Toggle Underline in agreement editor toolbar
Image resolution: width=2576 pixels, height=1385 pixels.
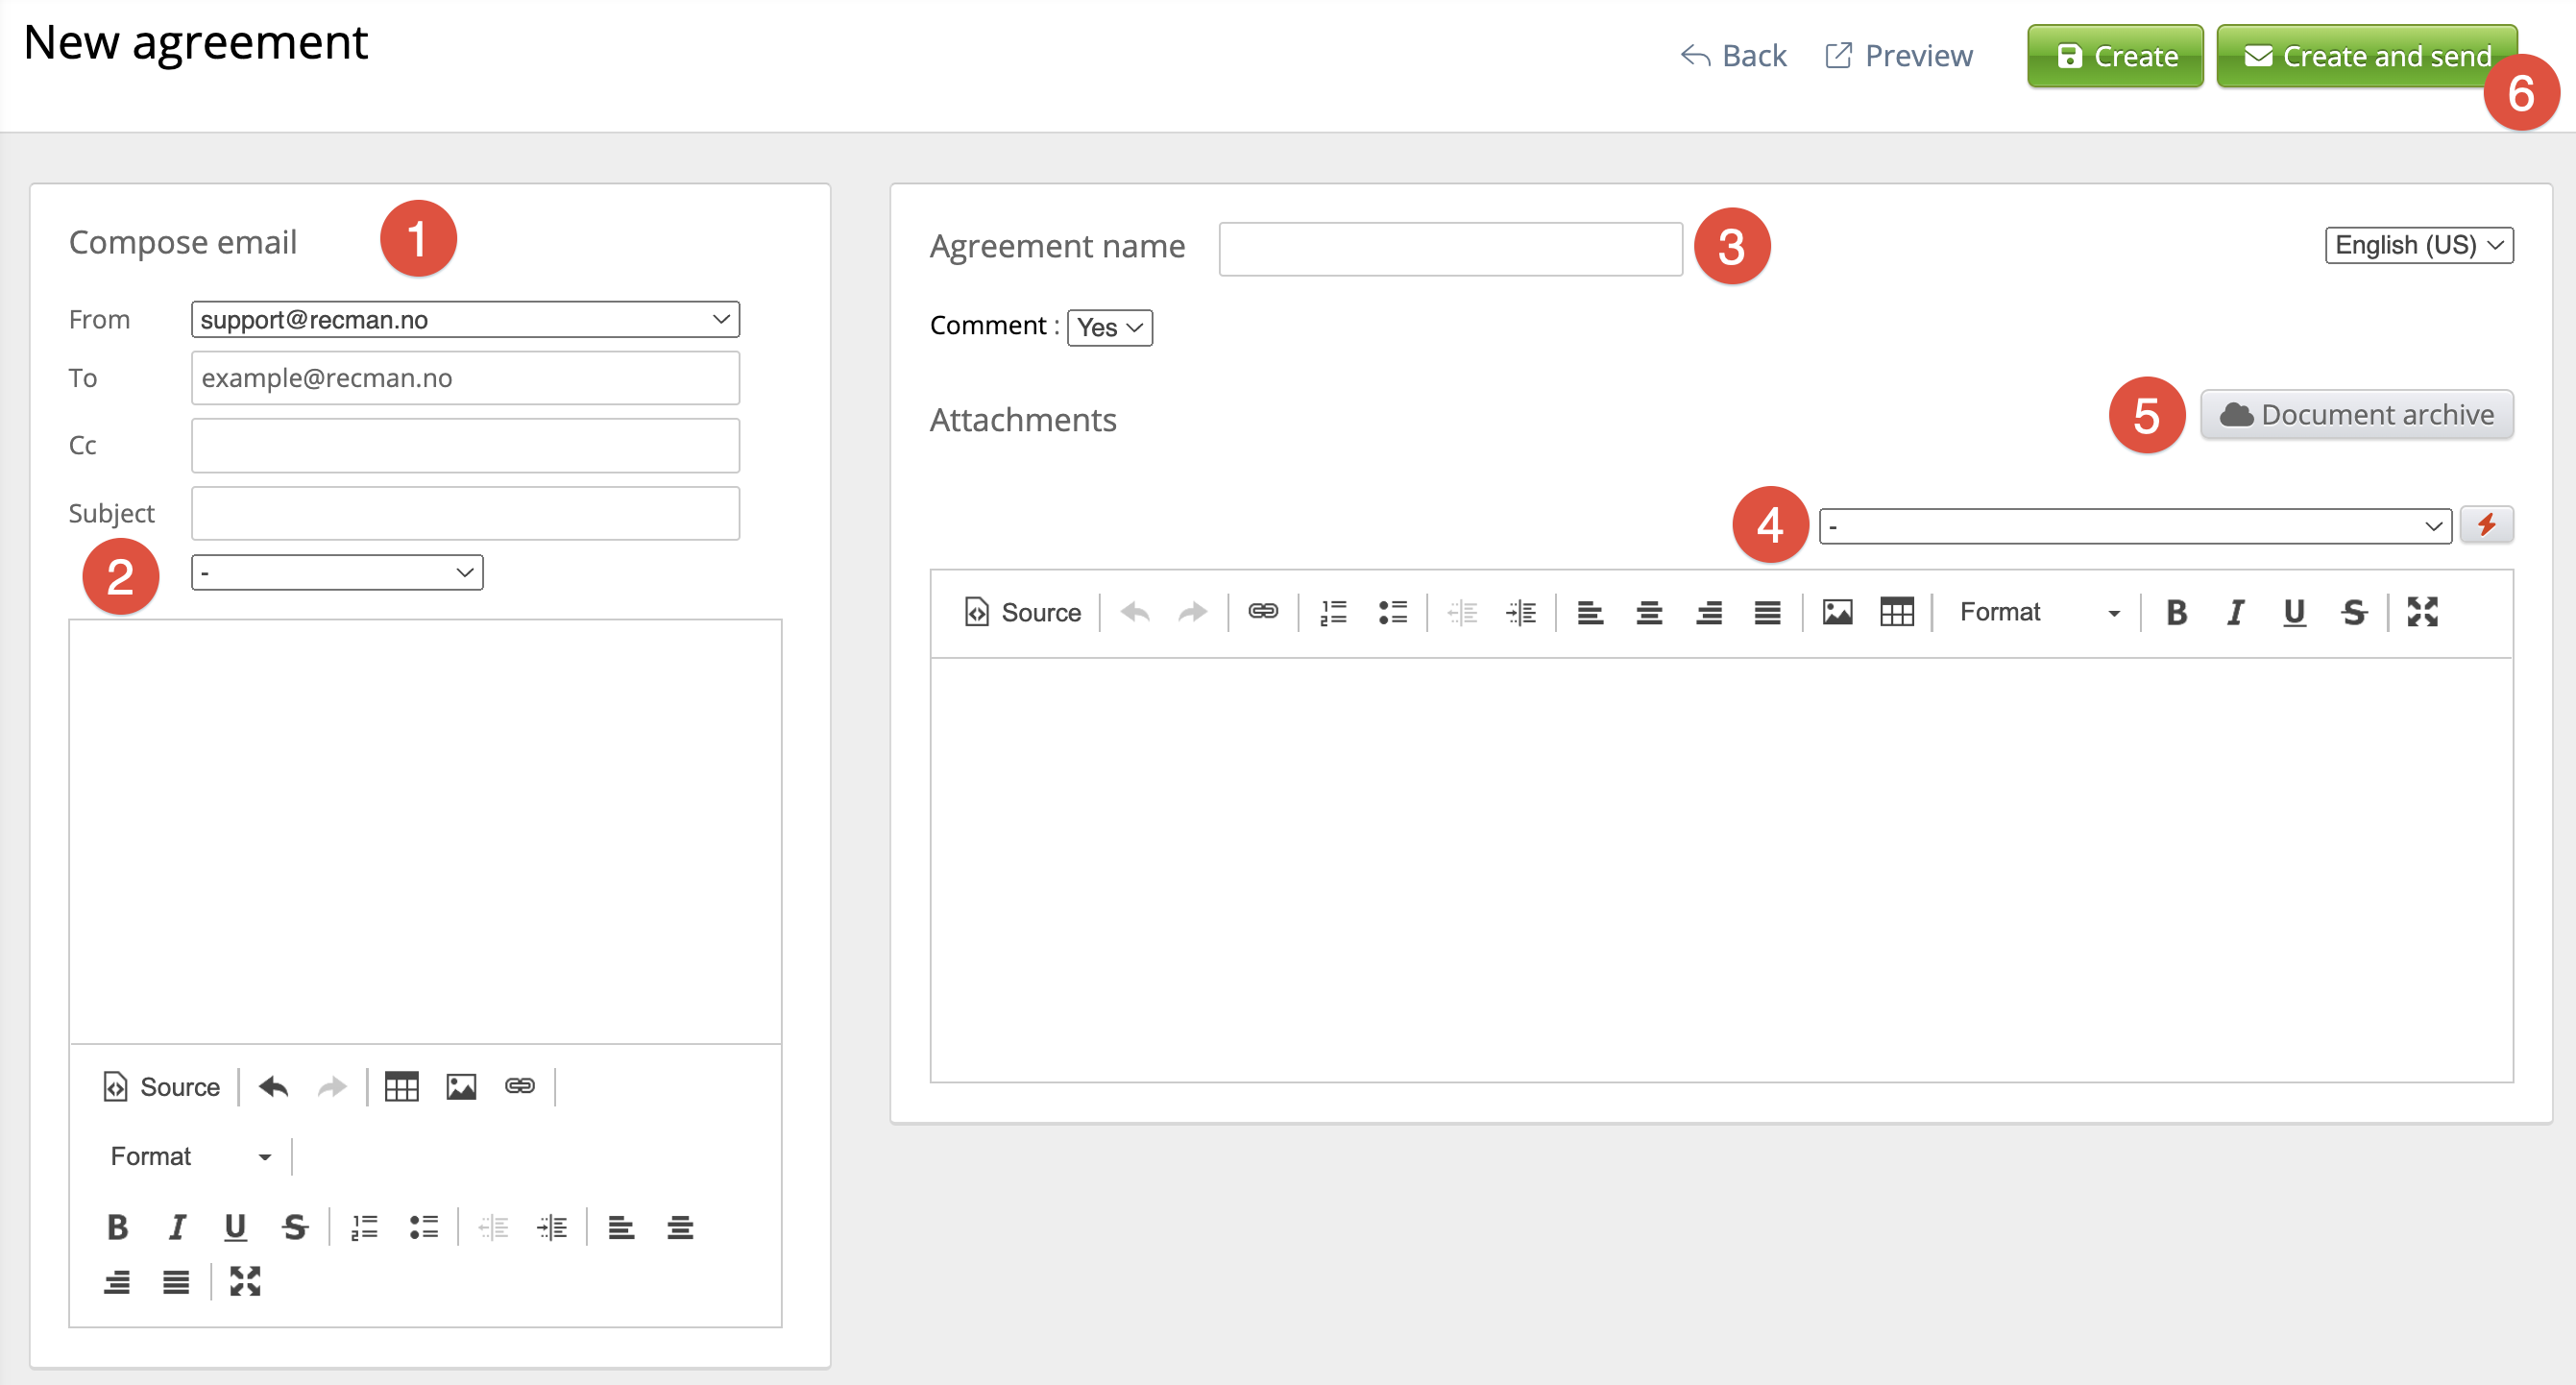coord(2294,612)
